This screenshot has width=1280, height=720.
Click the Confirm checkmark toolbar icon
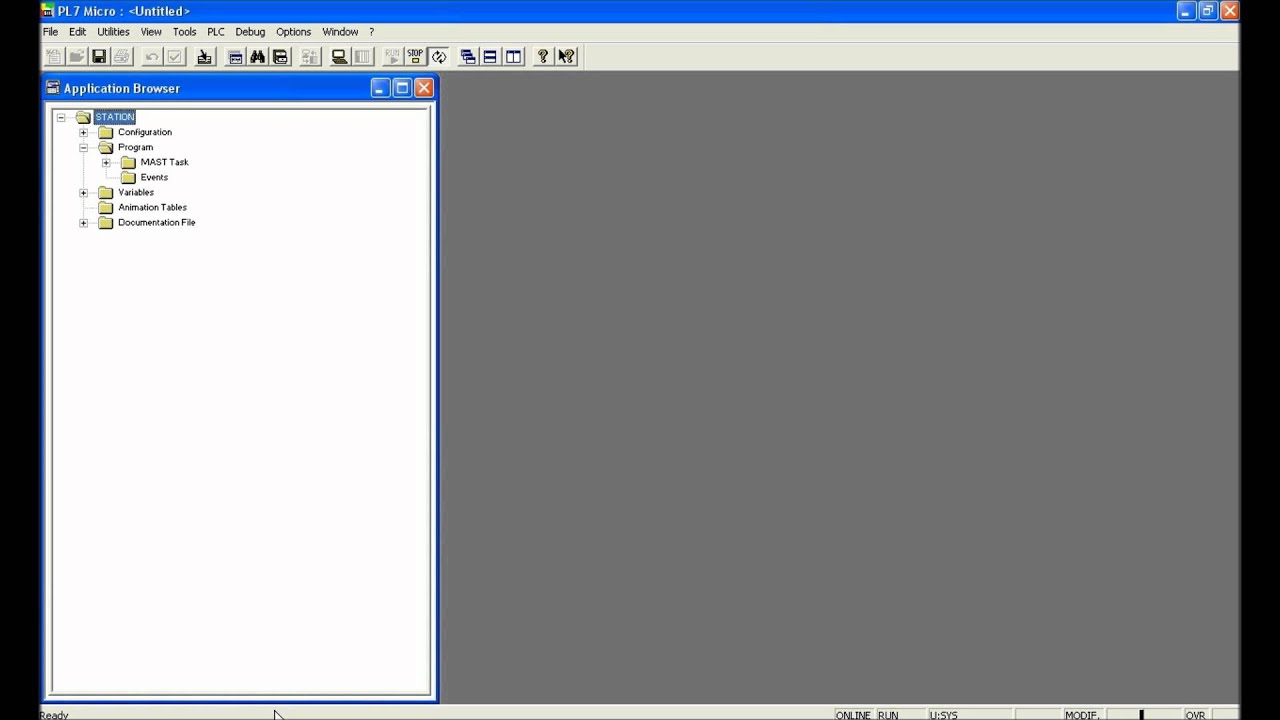click(x=175, y=57)
